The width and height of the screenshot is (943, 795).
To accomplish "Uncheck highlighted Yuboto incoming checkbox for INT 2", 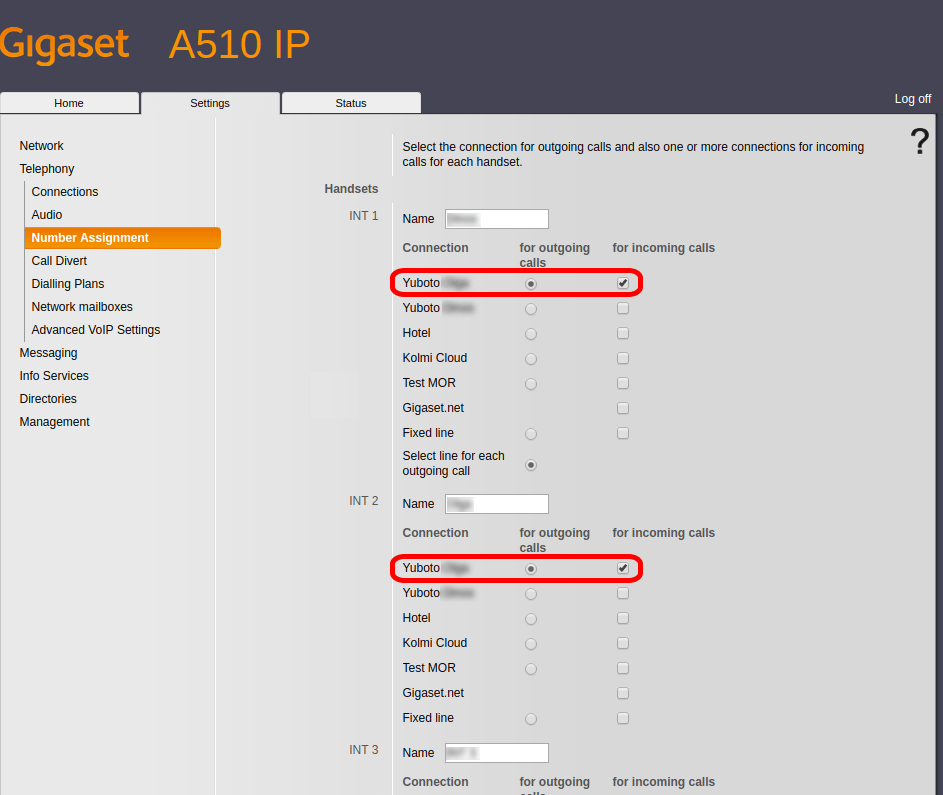I will [x=622, y=568].
